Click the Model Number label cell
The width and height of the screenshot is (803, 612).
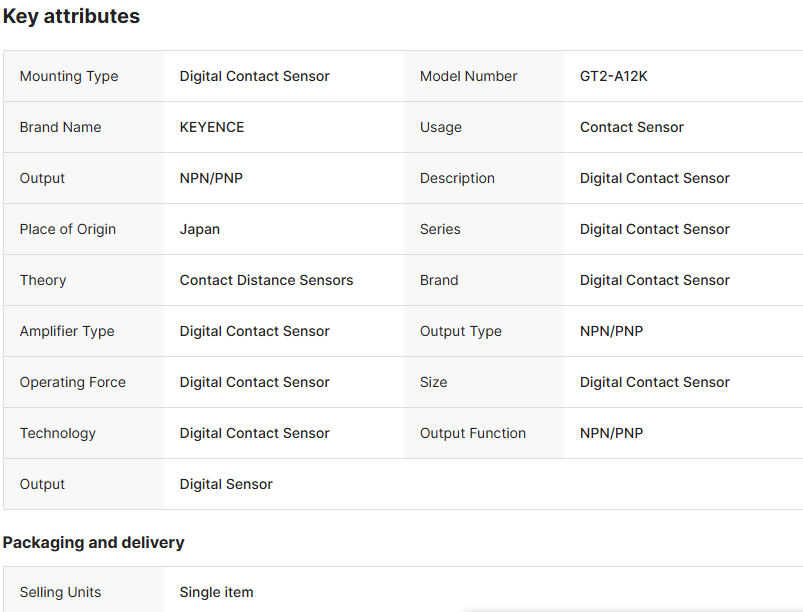tap(468, 76)
